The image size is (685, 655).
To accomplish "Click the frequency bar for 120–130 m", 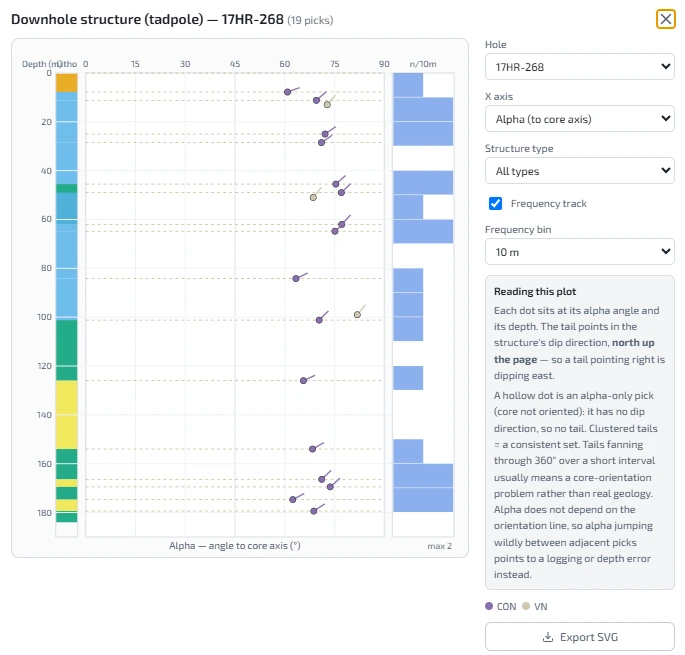I will 408,378.
